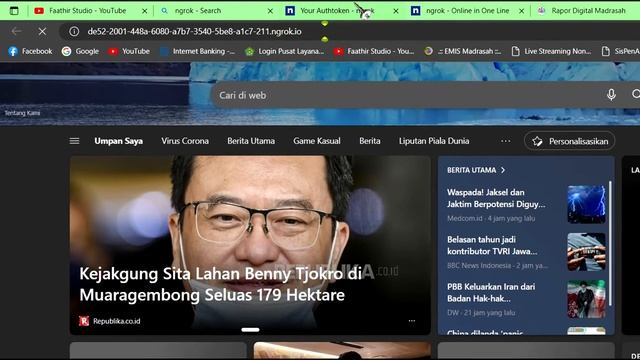Switch to ngrok - Online in One Line tab
640x360 pixels.
(x=467, y=11)
